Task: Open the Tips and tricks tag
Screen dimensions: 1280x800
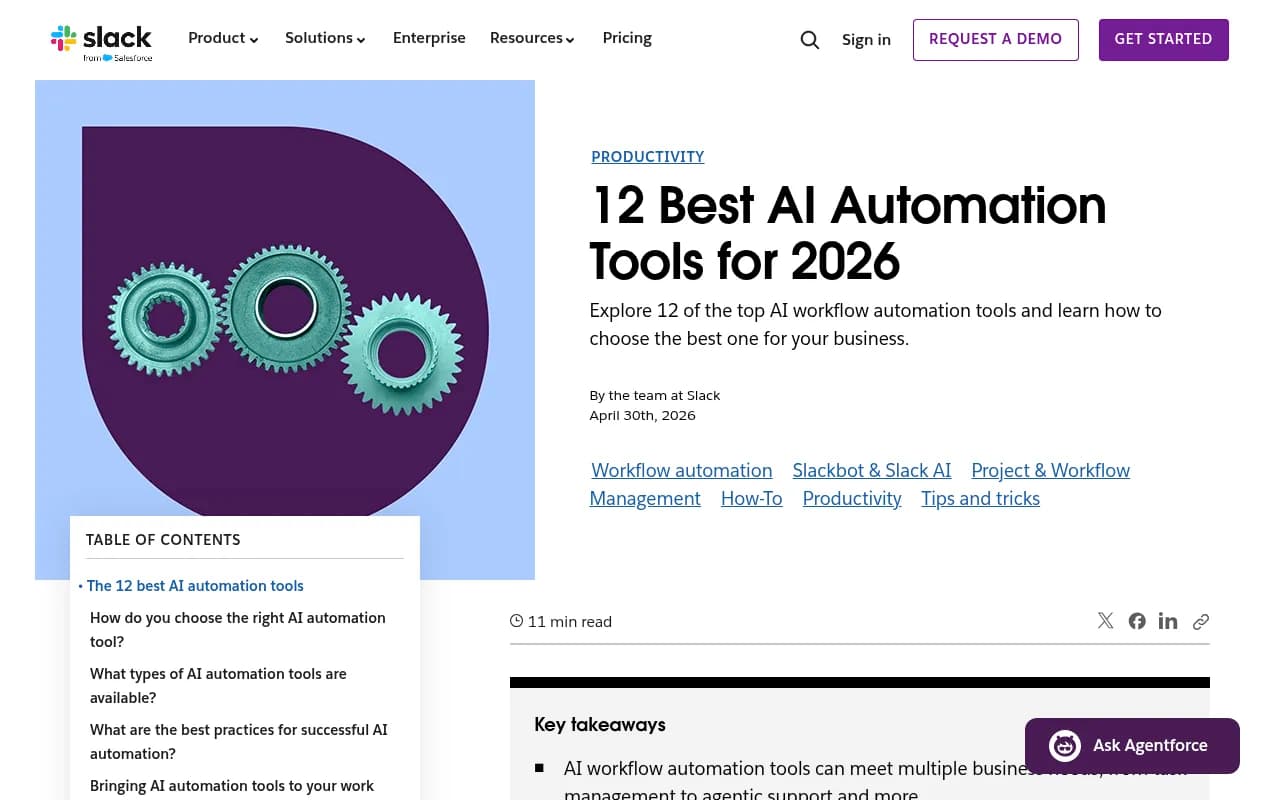Action: click(980, 498)
